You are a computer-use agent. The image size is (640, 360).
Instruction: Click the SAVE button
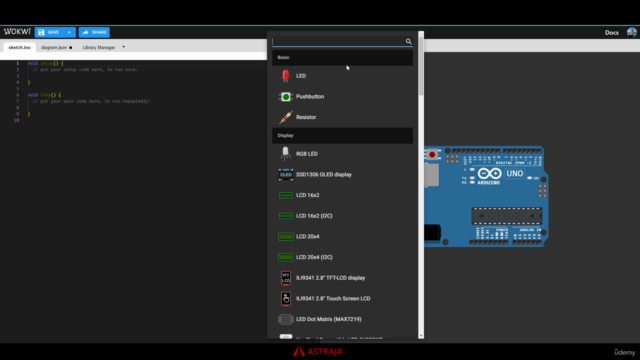[x=49, y=32]
